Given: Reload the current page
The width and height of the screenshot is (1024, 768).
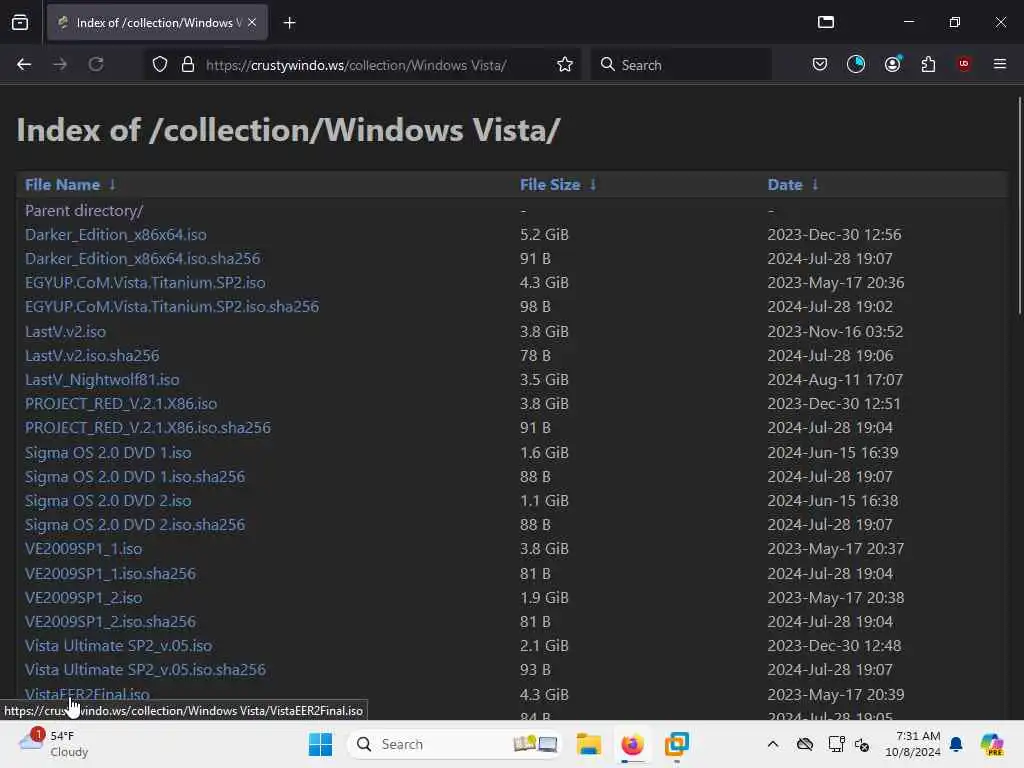Looking at the screenshot, I should pos(96,65).
